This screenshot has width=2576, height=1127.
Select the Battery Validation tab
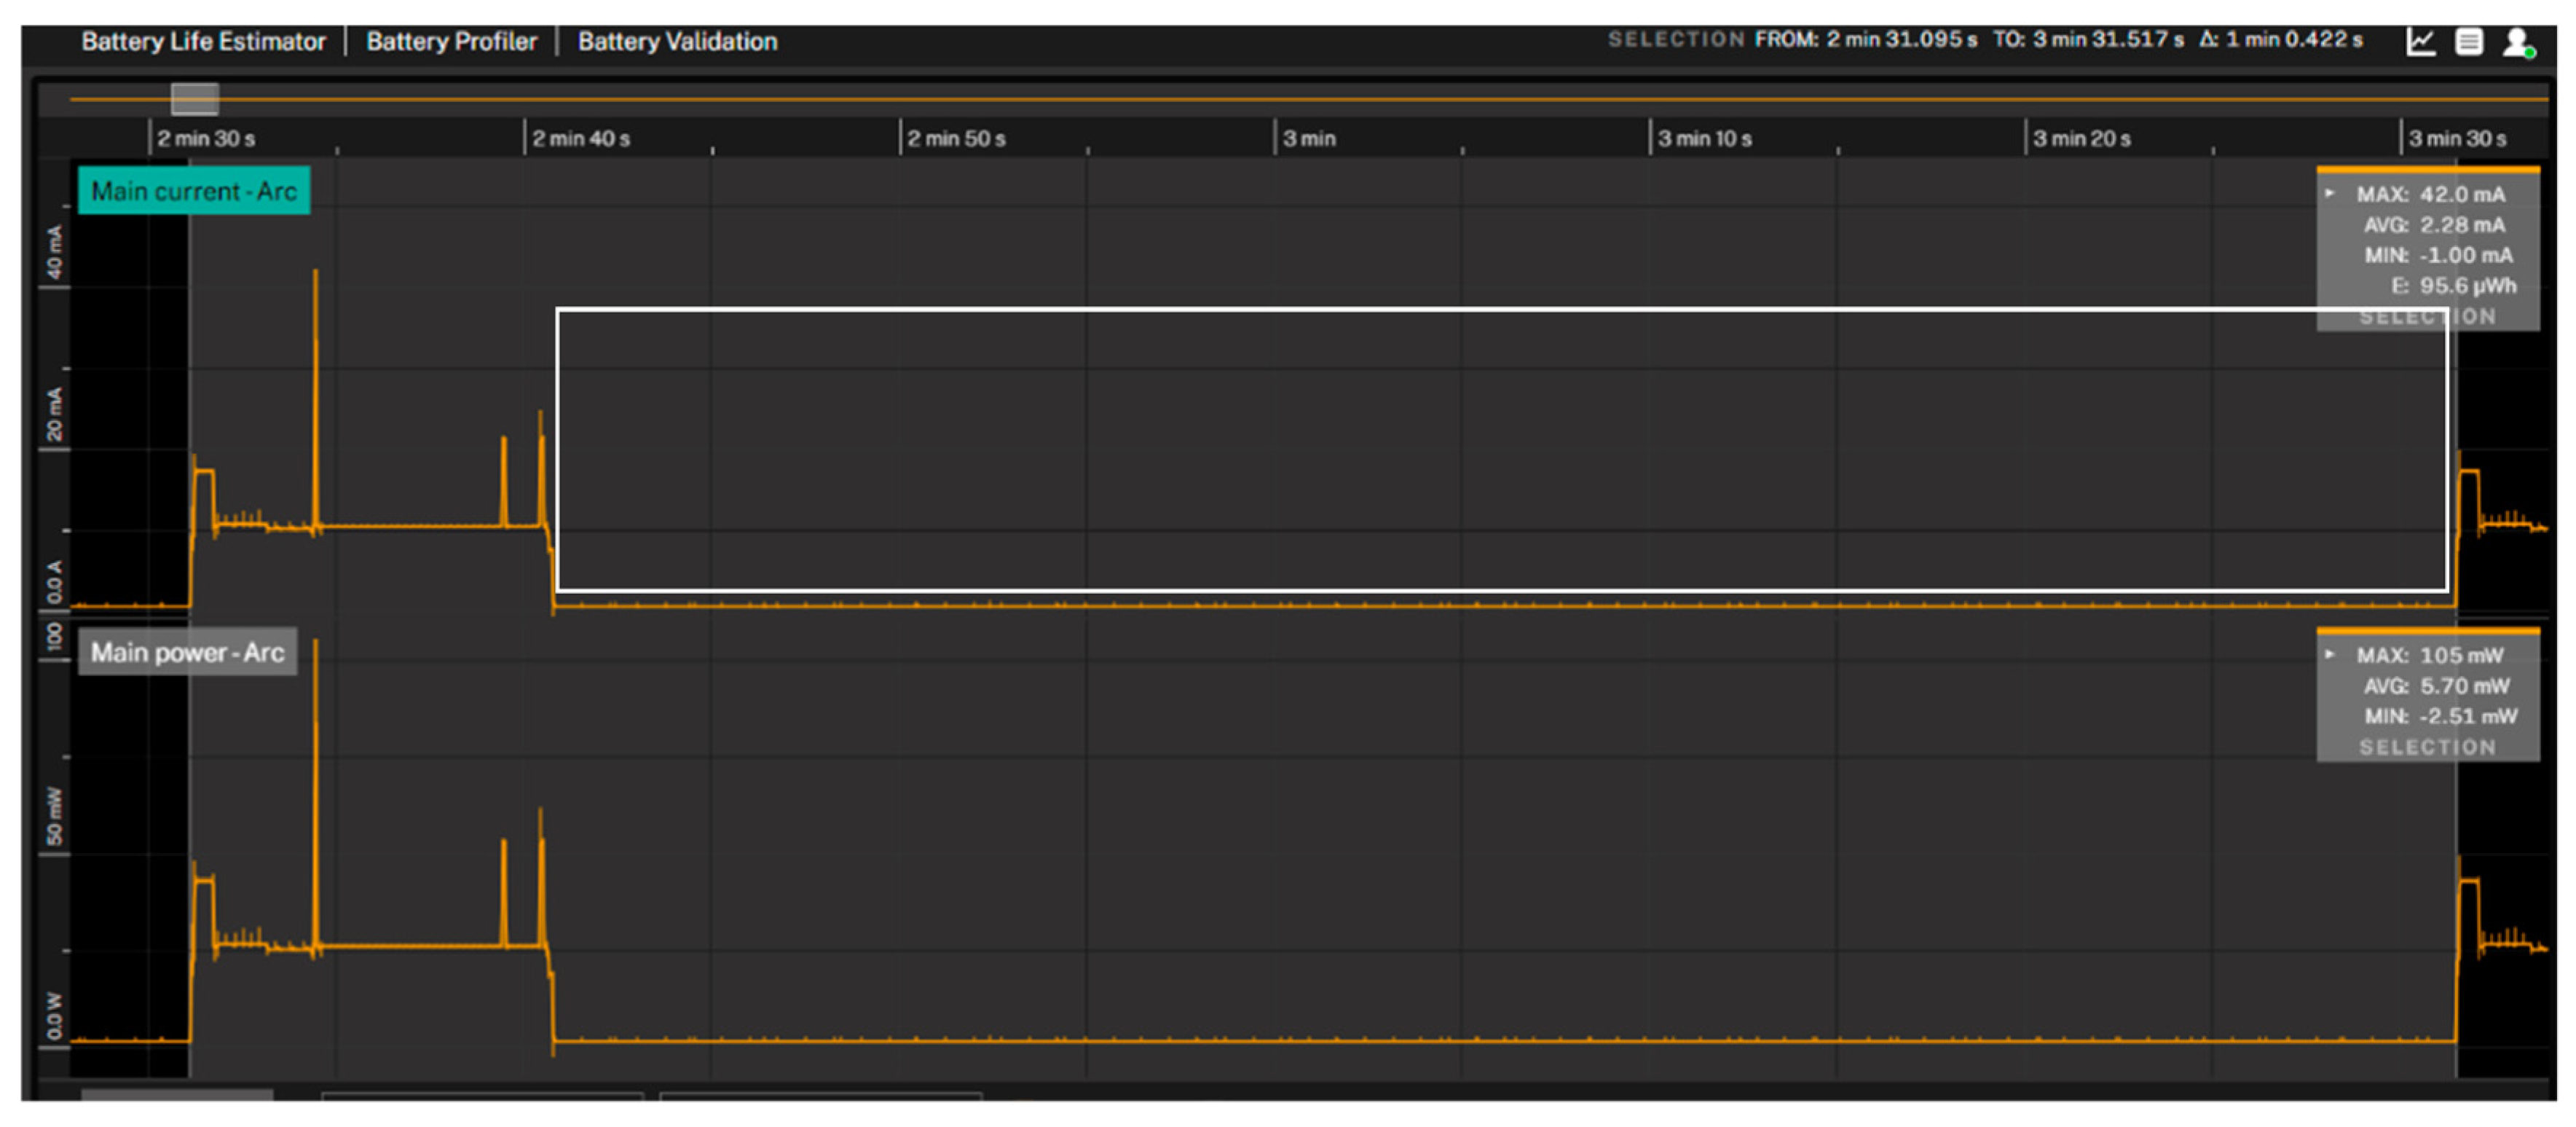point(677,42)
